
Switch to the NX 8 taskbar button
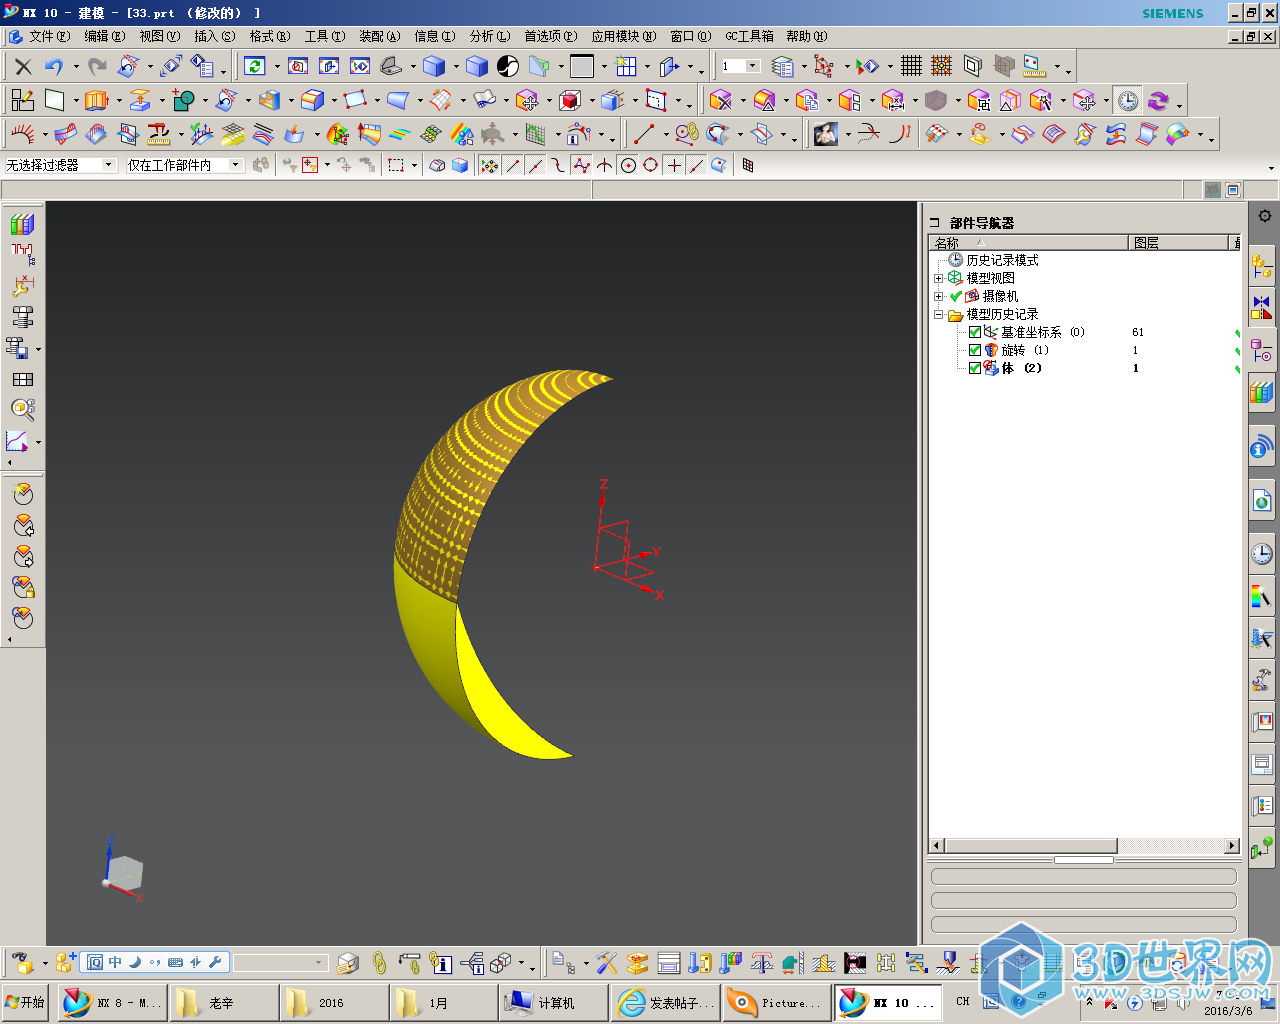pyautogui.click(x=110, y=1002)
